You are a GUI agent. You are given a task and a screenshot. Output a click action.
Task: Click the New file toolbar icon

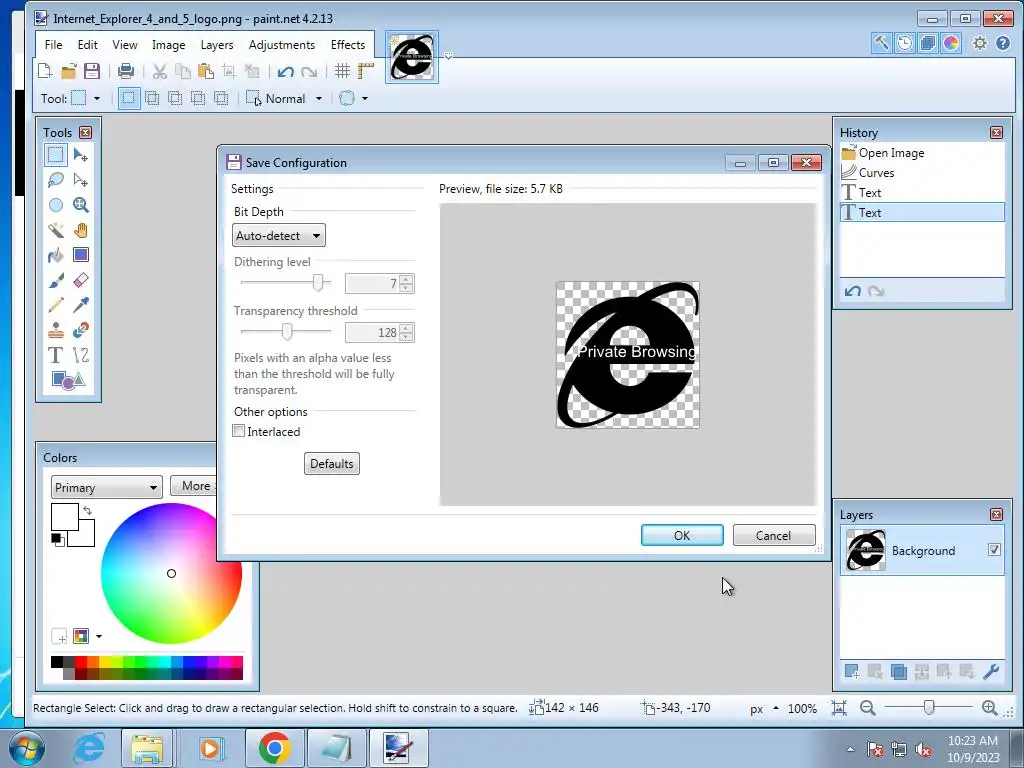(45, 71)
